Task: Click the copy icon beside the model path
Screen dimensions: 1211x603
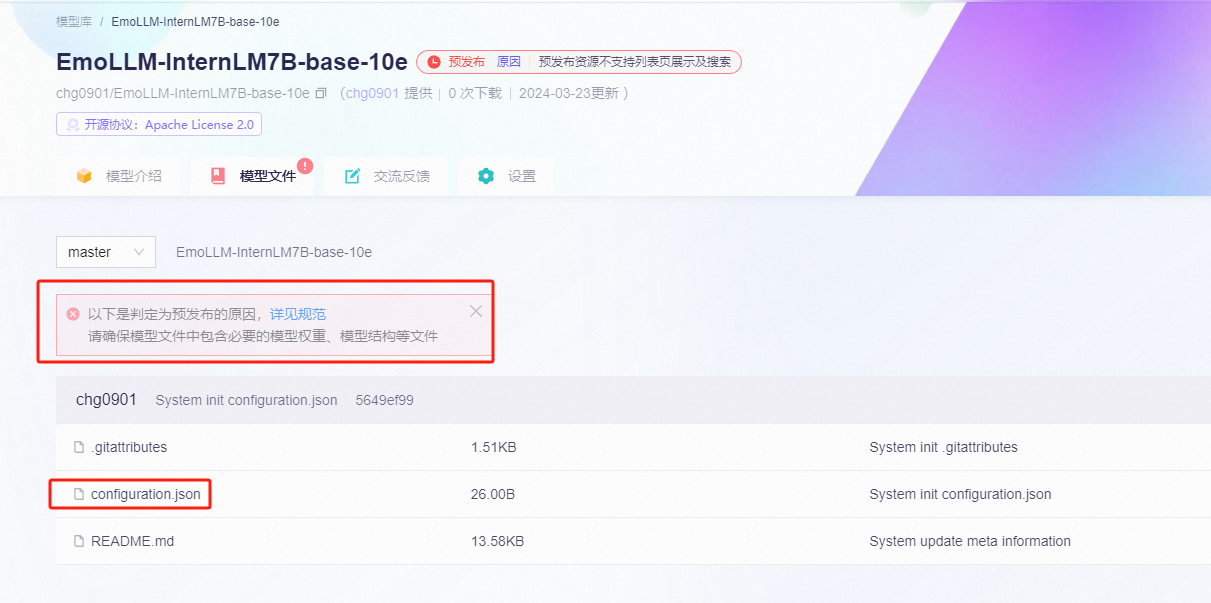Action: 321,93
